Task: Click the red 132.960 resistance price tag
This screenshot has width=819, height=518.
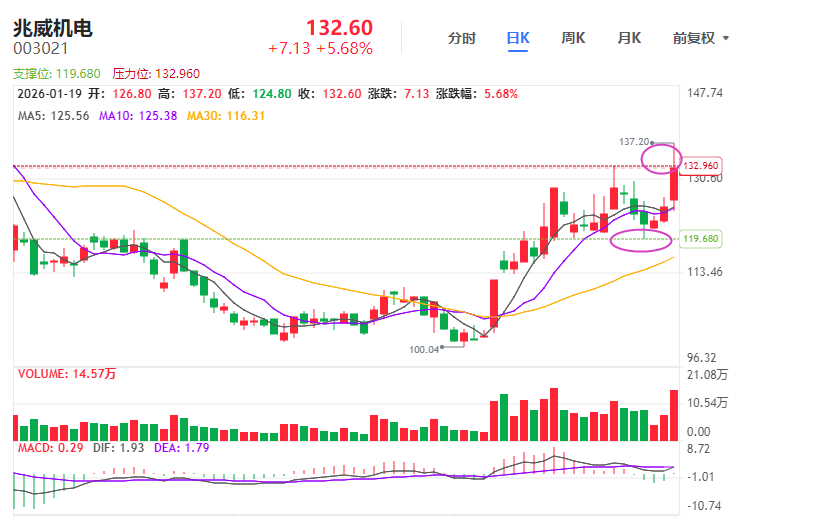Action: tap(700, 166)
